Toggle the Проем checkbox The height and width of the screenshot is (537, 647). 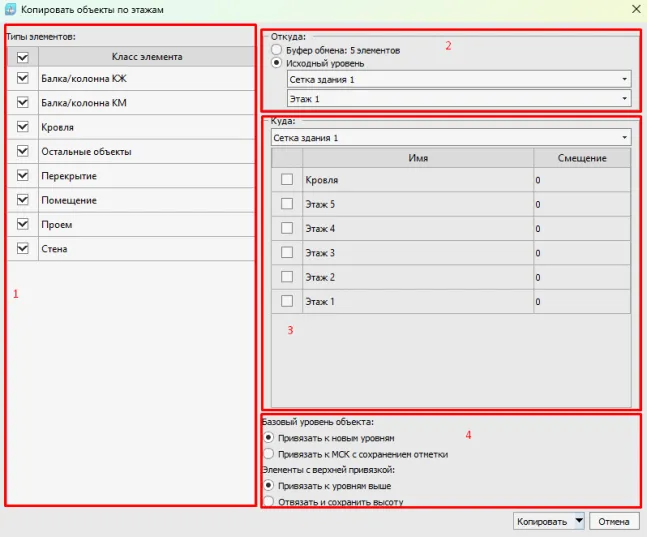(24, 224)
